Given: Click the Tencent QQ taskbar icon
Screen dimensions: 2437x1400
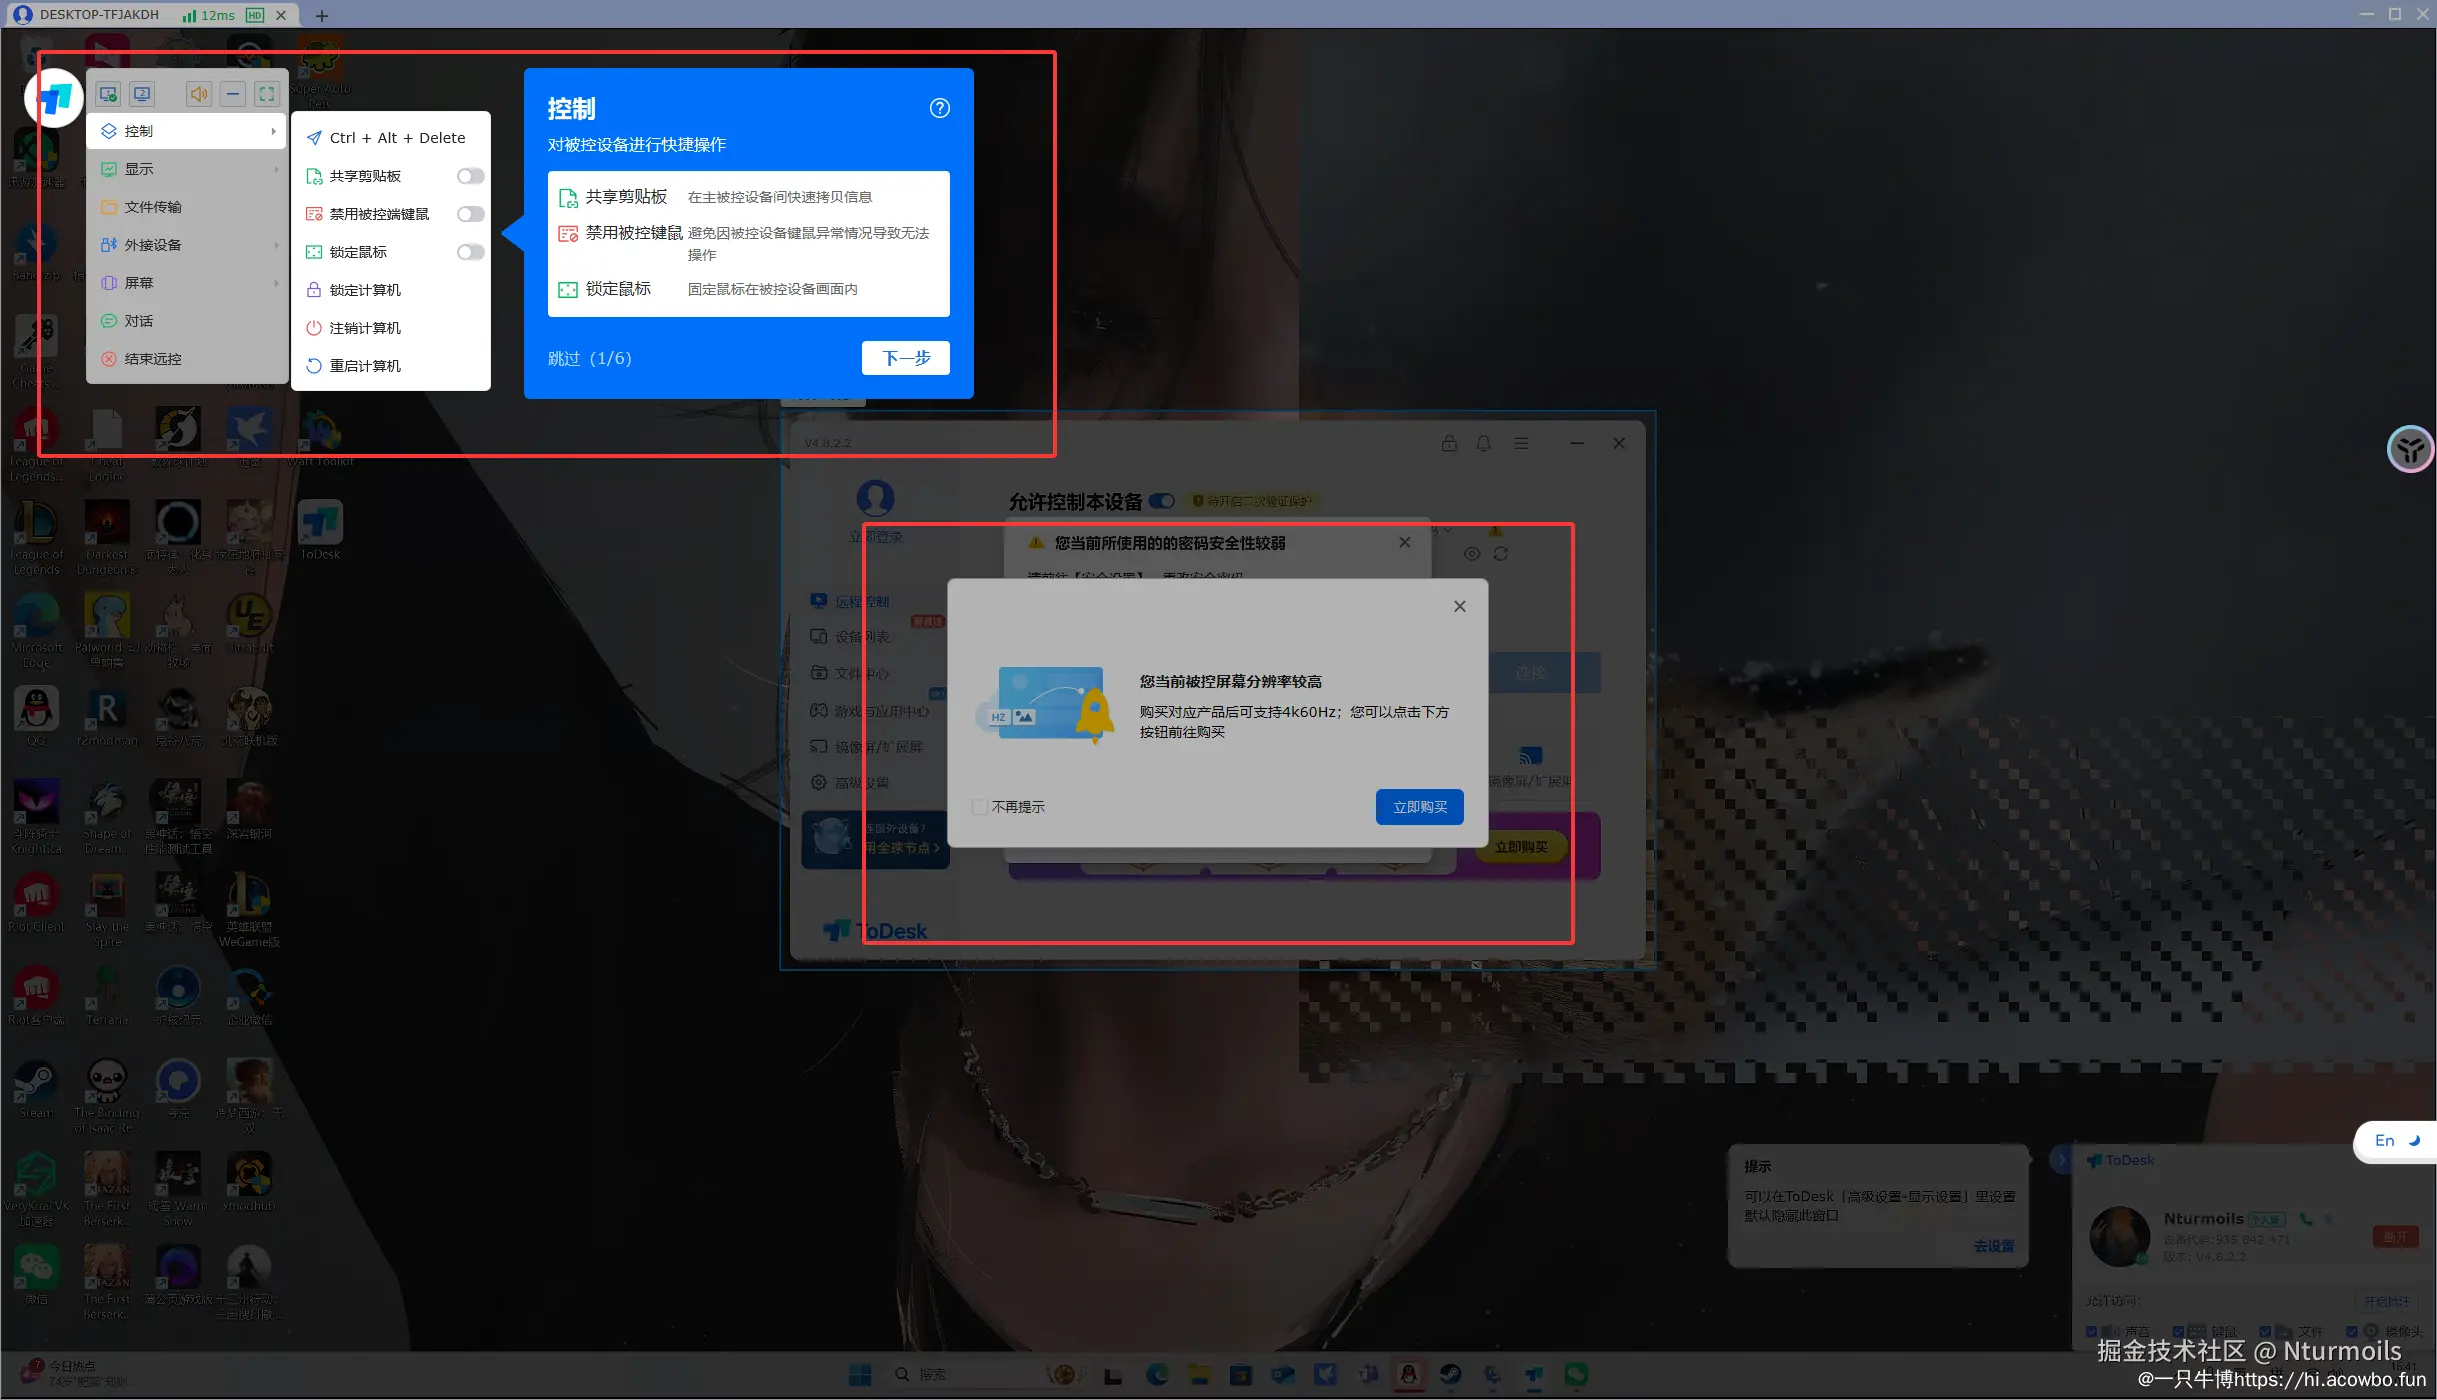Looking at the screenshot, I should pyautogui.click(x=1408, y=1375).
